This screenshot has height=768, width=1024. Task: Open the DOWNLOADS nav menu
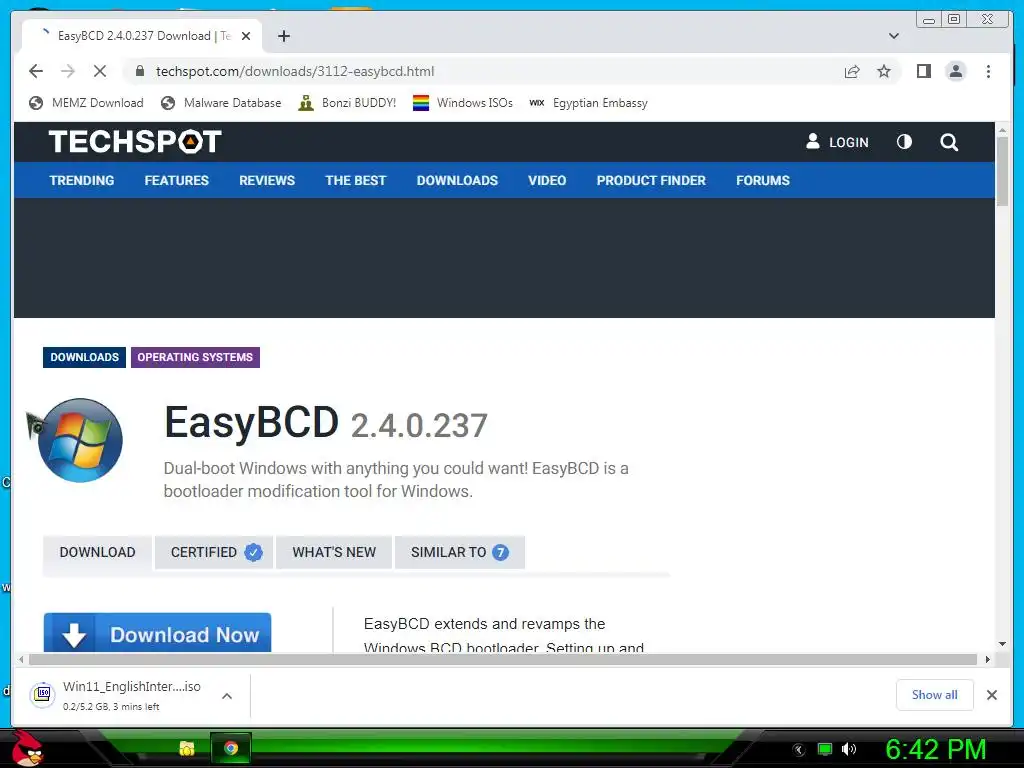pos(457,180)
